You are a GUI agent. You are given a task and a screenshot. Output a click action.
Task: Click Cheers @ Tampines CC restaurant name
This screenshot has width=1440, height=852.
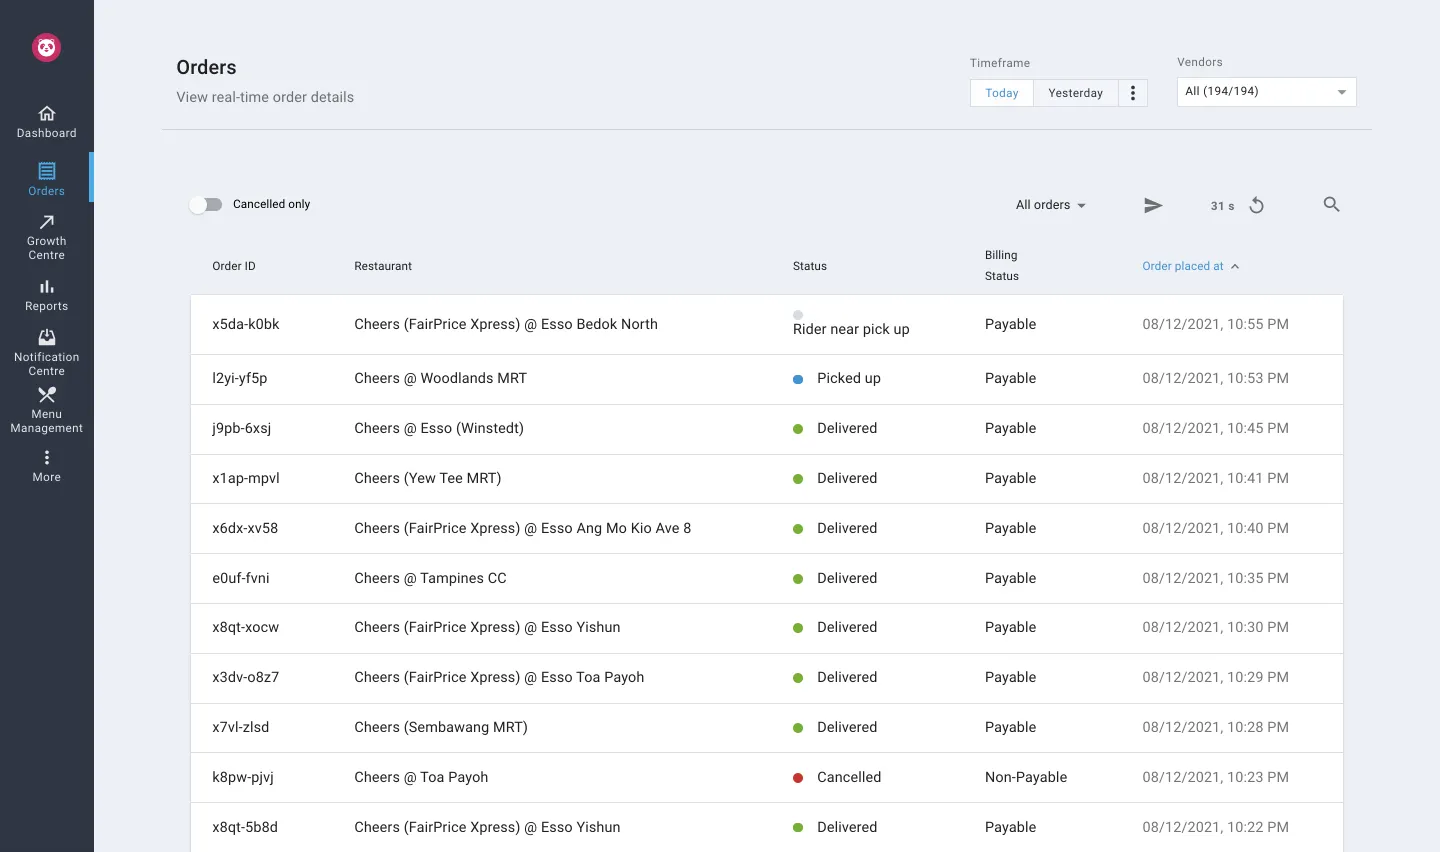coord(430,578)
